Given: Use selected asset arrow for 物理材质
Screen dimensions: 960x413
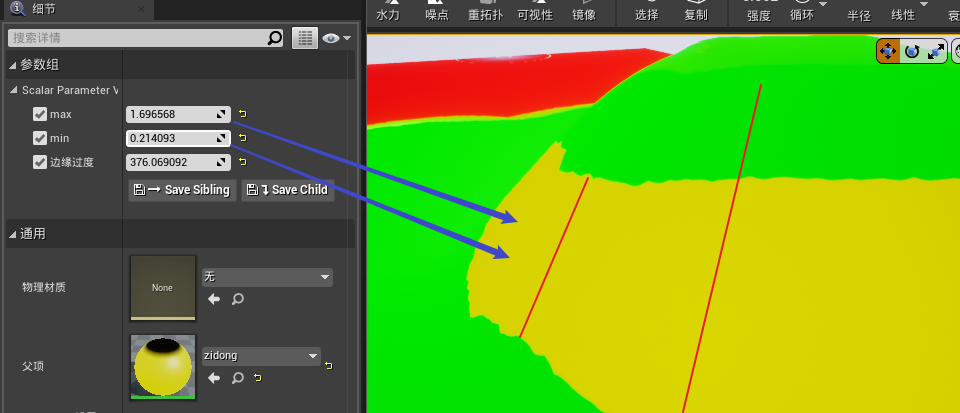Looking at the screenshot, I should click(214, 299).
